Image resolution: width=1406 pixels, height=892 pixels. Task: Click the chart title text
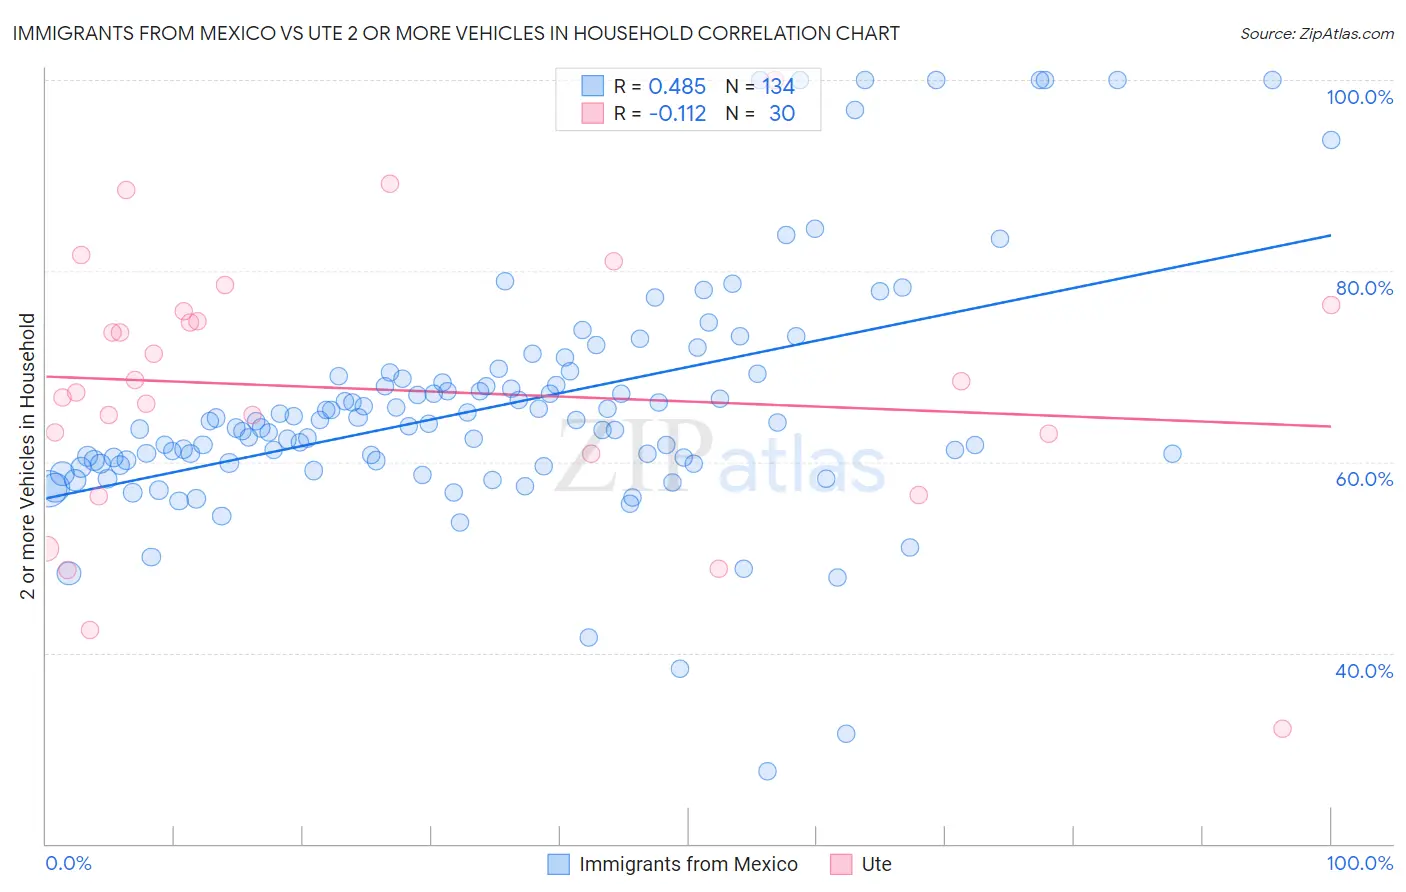456,33
